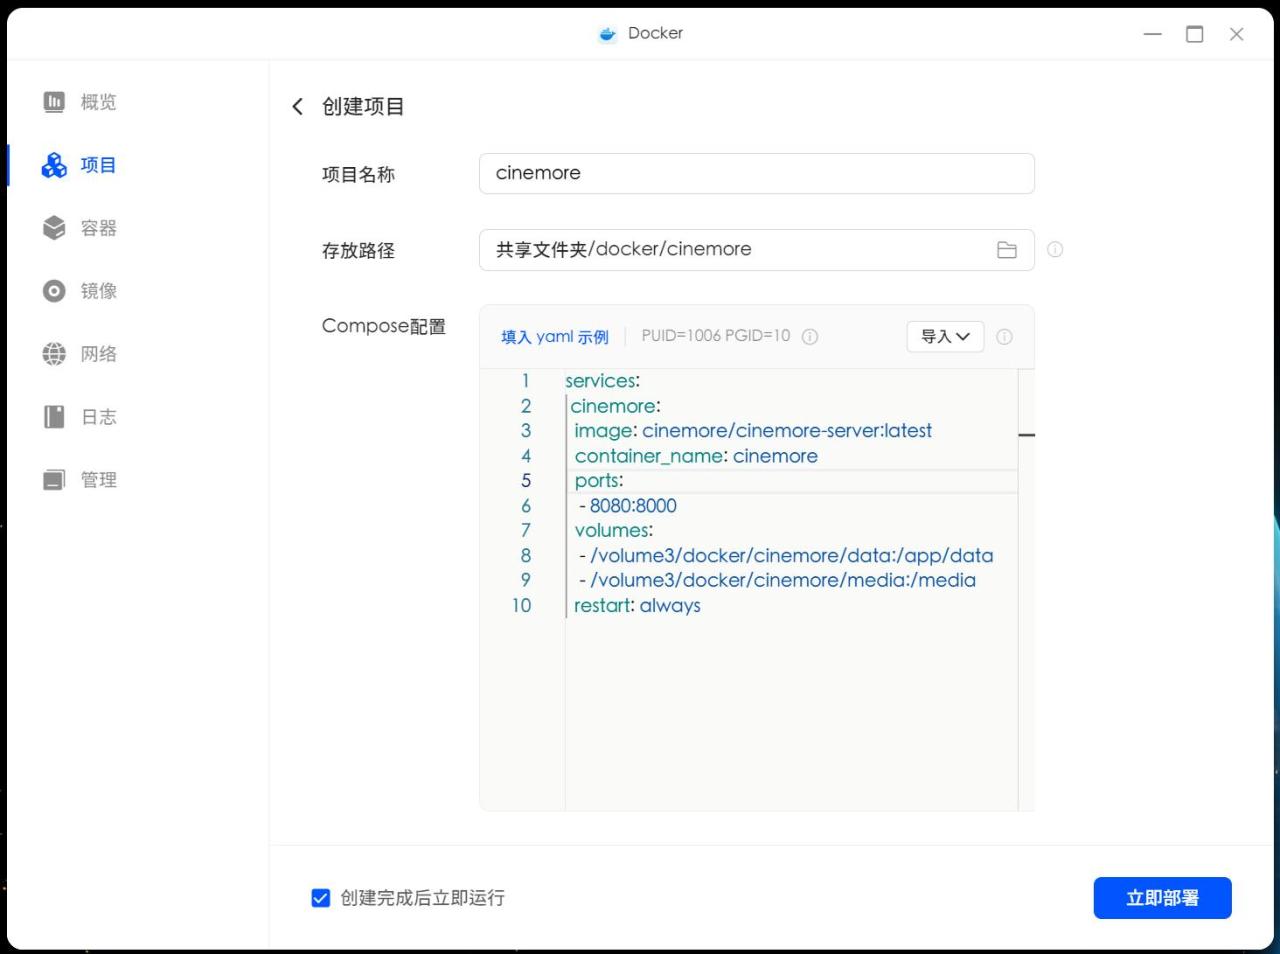The image size is (1280, 954).
Task: Select the 项目 projects cube icon
Action: pos(54,165)
